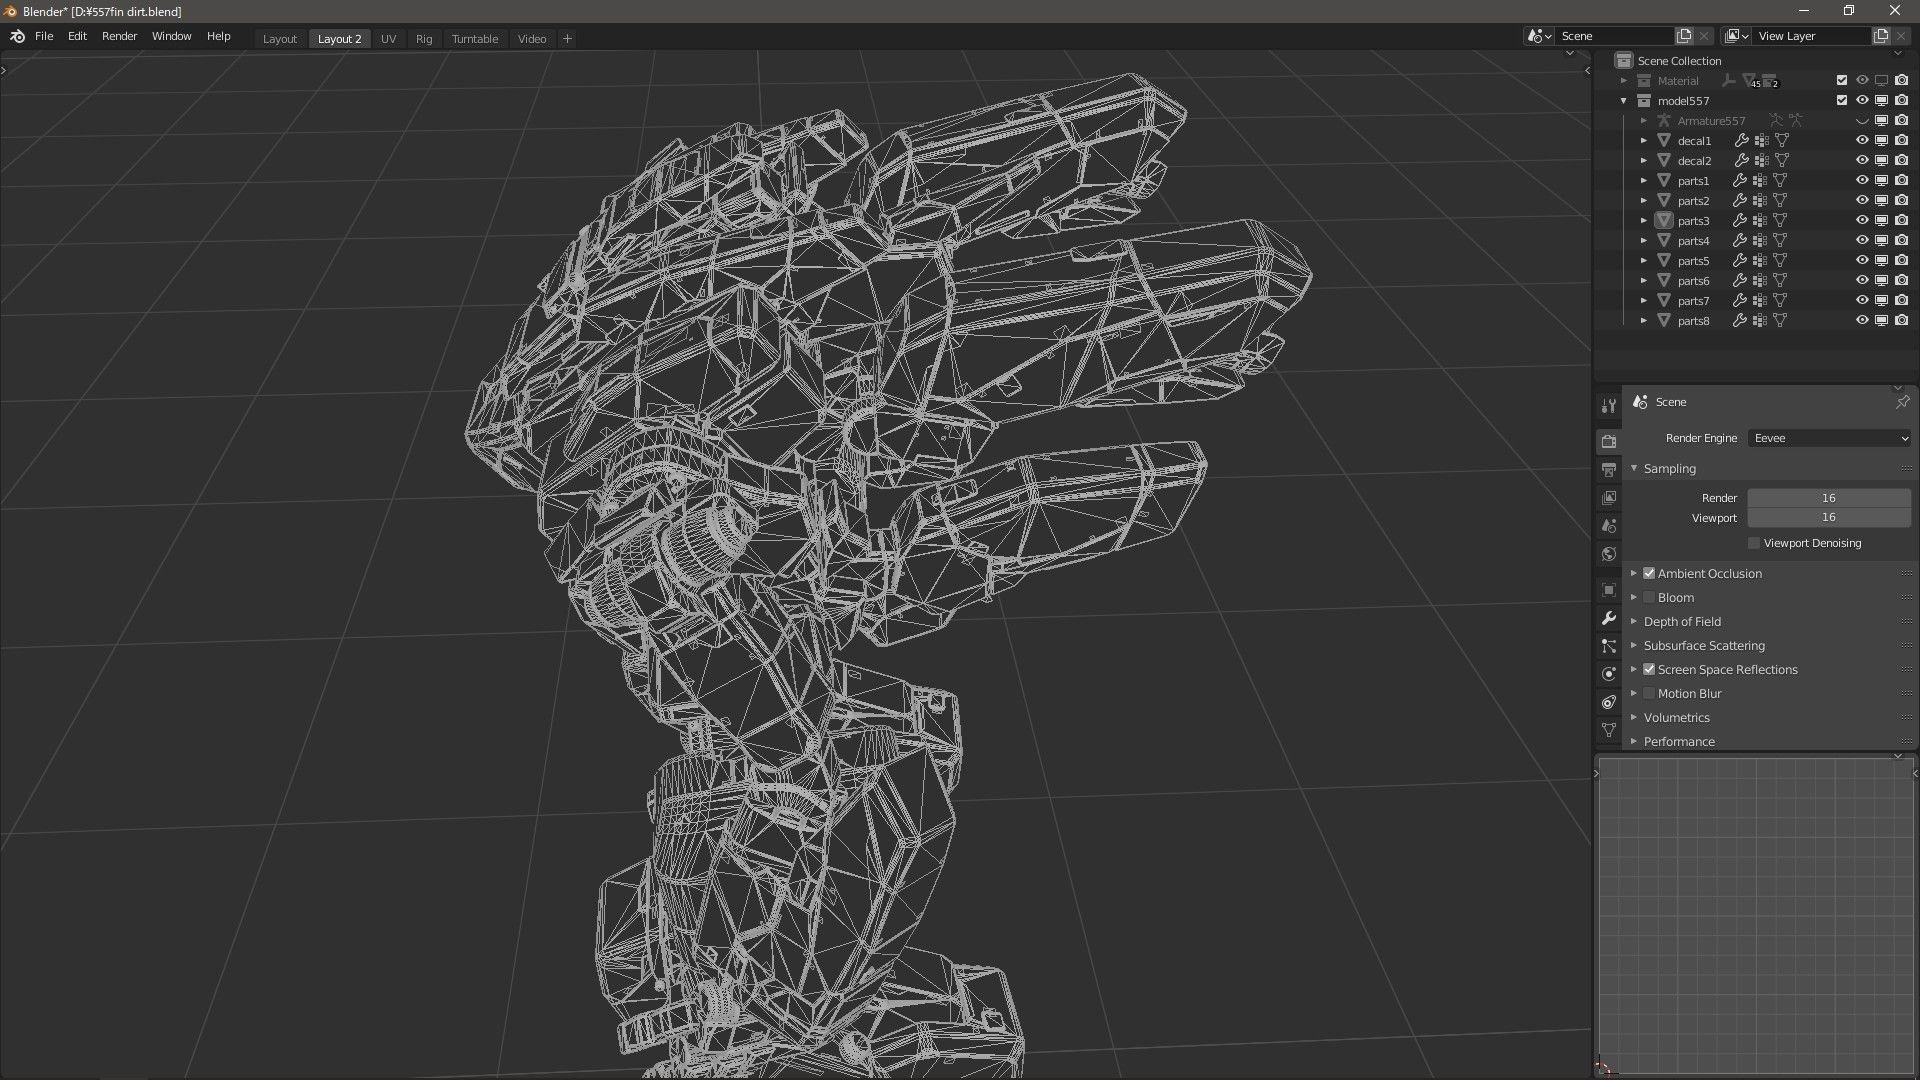Toggle the monitor viewport icon for parts7
1920x1080 pixels.
(x=1882, y=301)
